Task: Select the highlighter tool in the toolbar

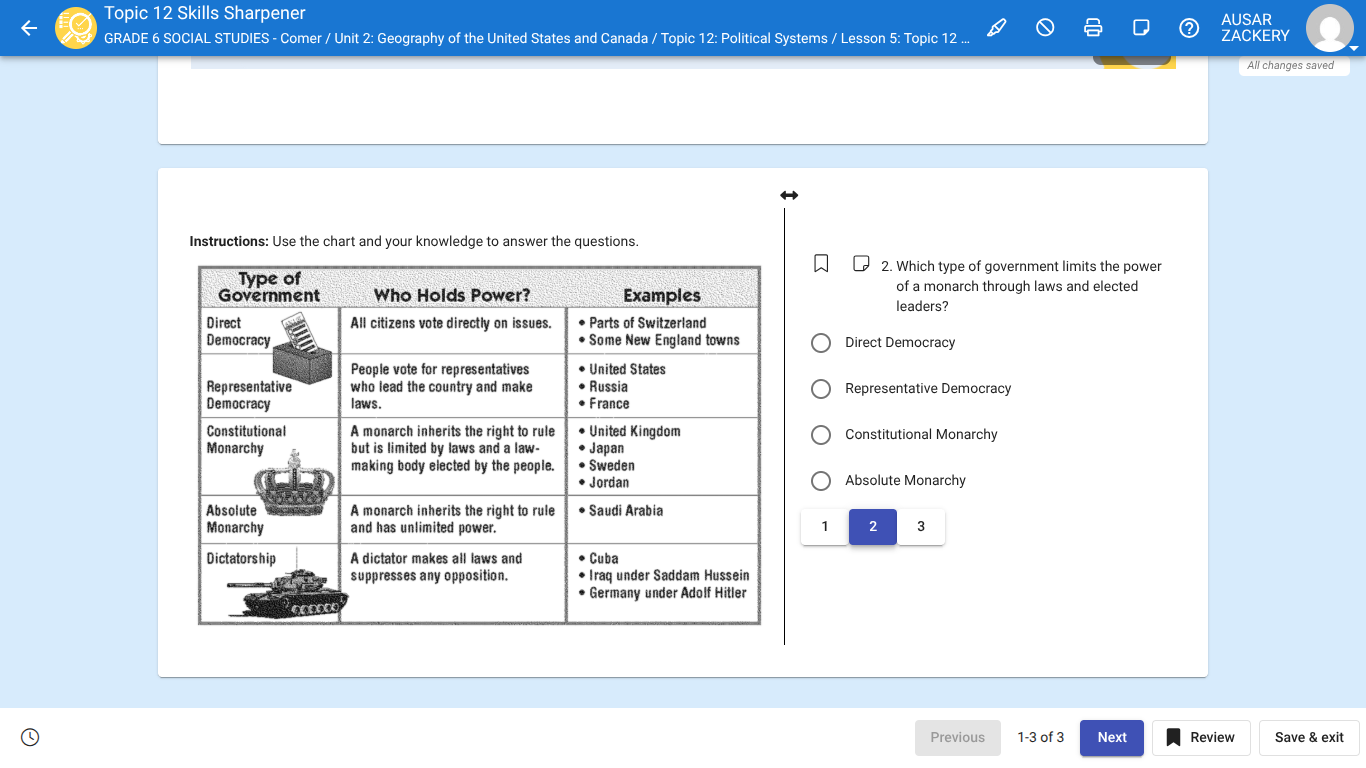Action: tap(996, 27)
